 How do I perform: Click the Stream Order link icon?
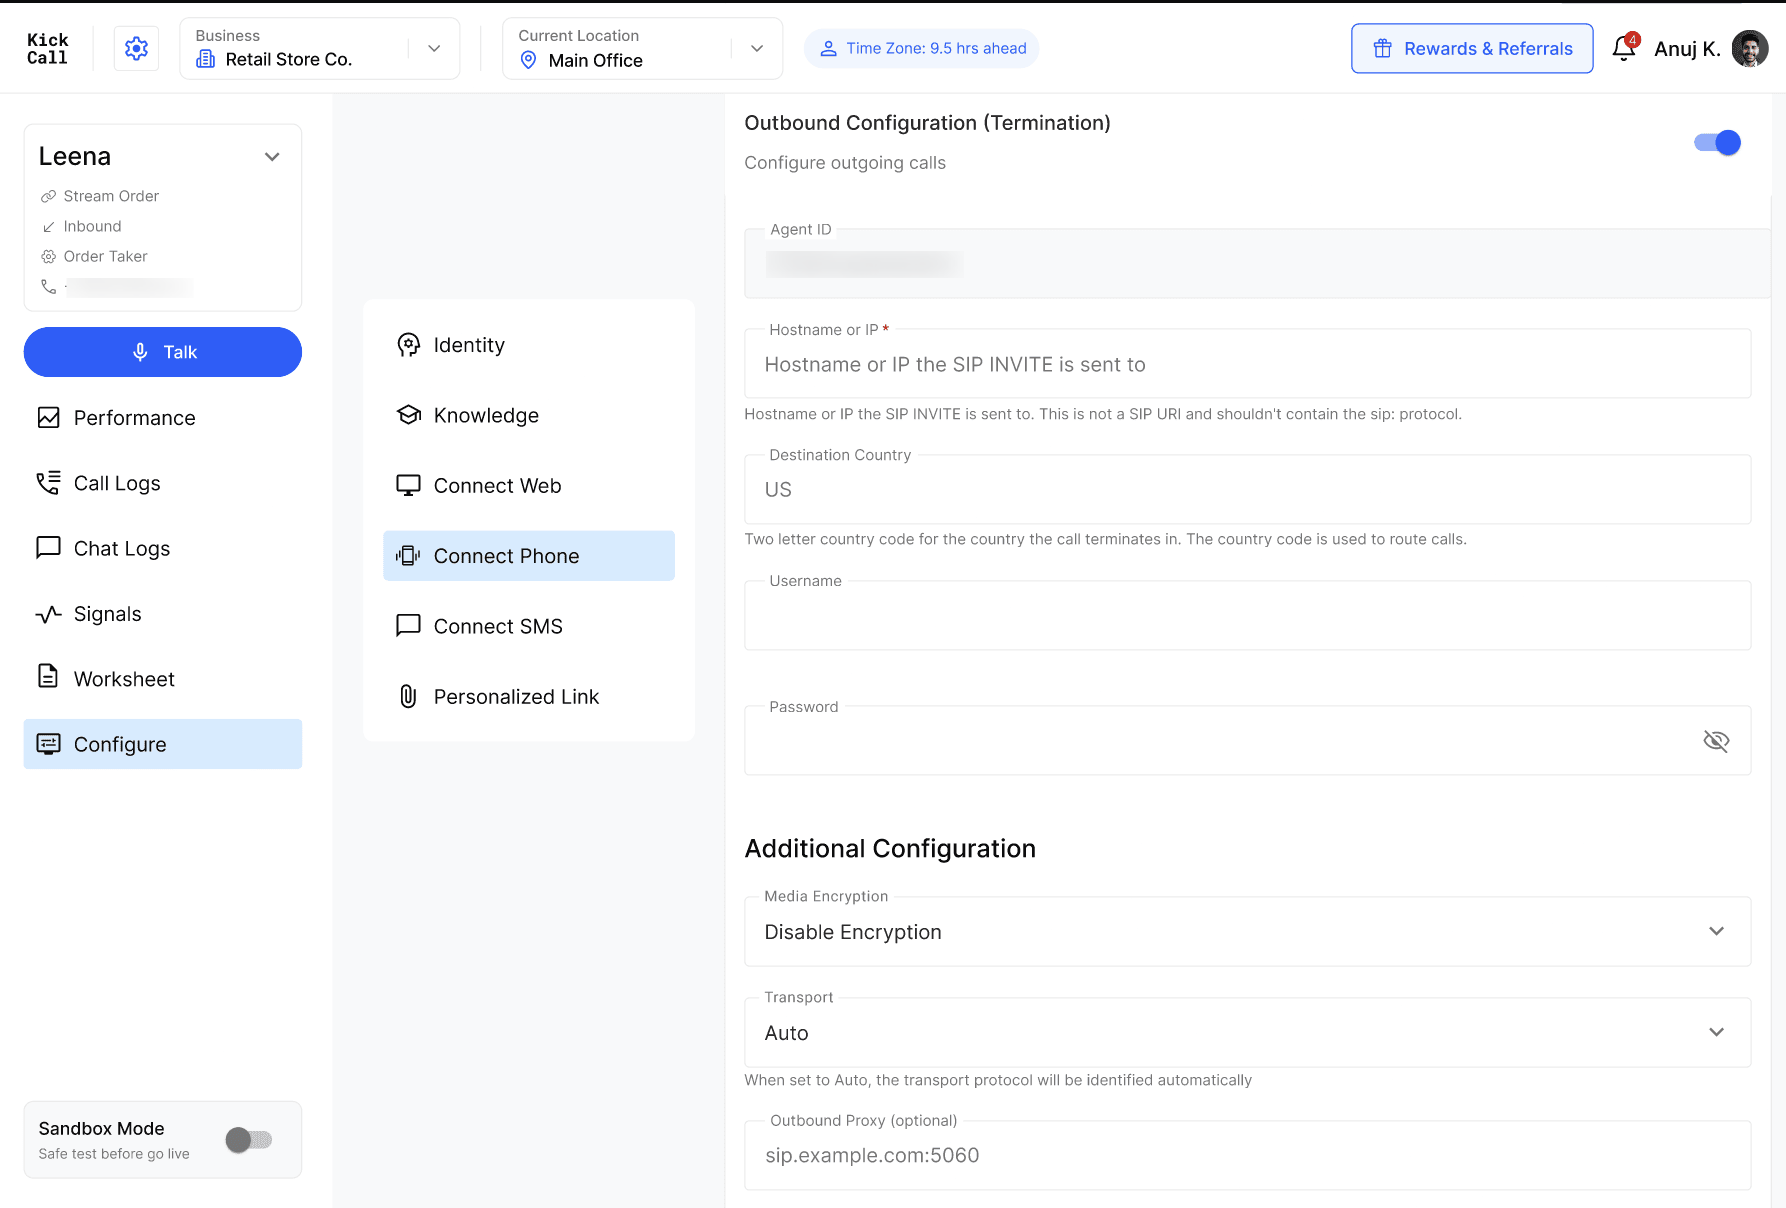[48, 196]
